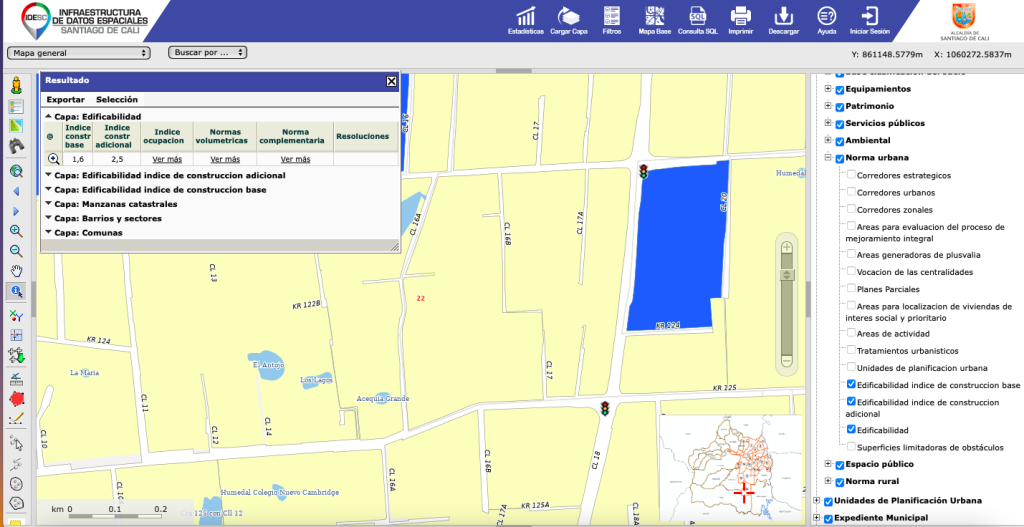Uncheck Edificabilidad indice de construccion base checkbox
Image resolution: width=1024 pixels, height=527 pixels.
852,385
